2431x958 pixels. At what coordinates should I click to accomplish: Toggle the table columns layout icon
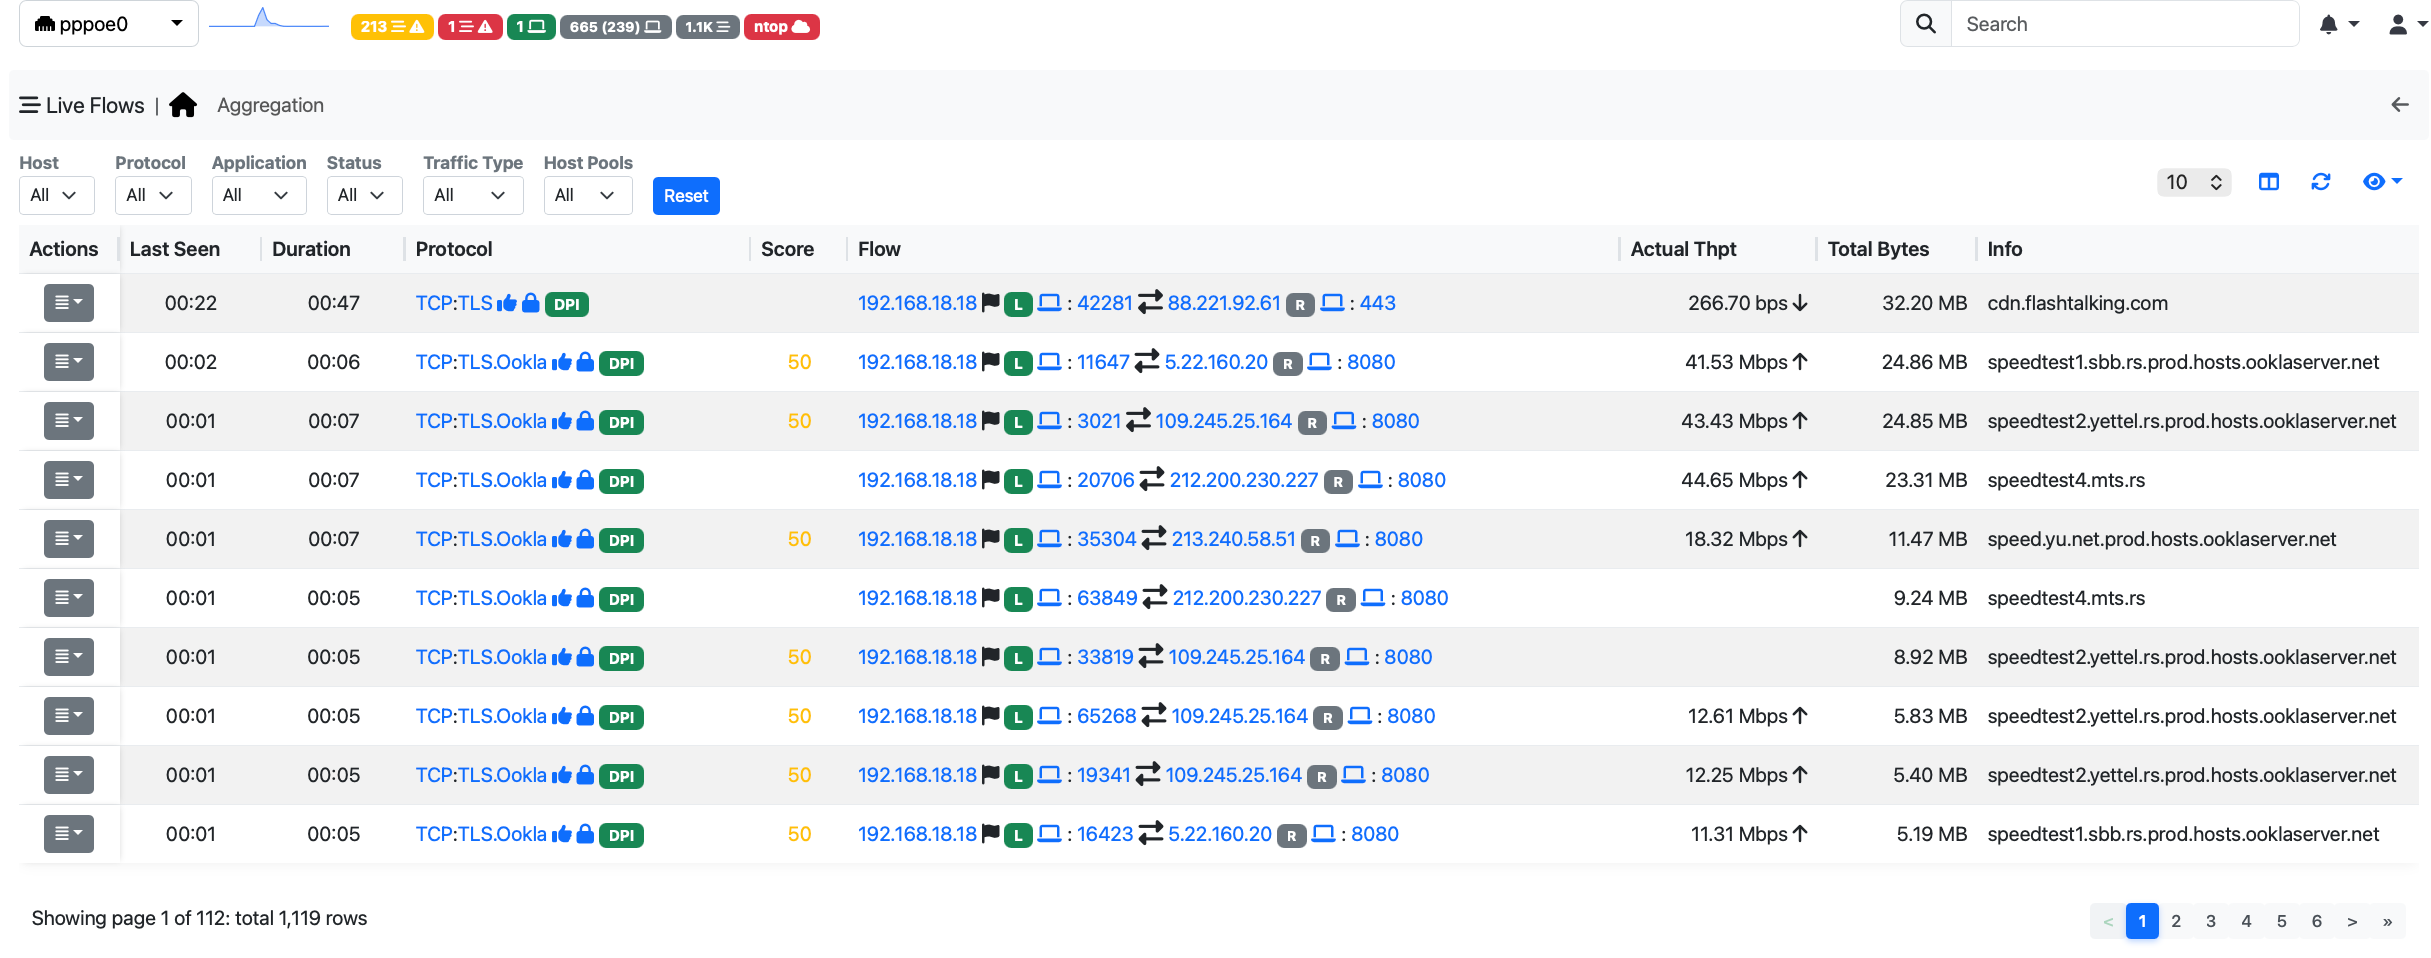coord(2268,182)
